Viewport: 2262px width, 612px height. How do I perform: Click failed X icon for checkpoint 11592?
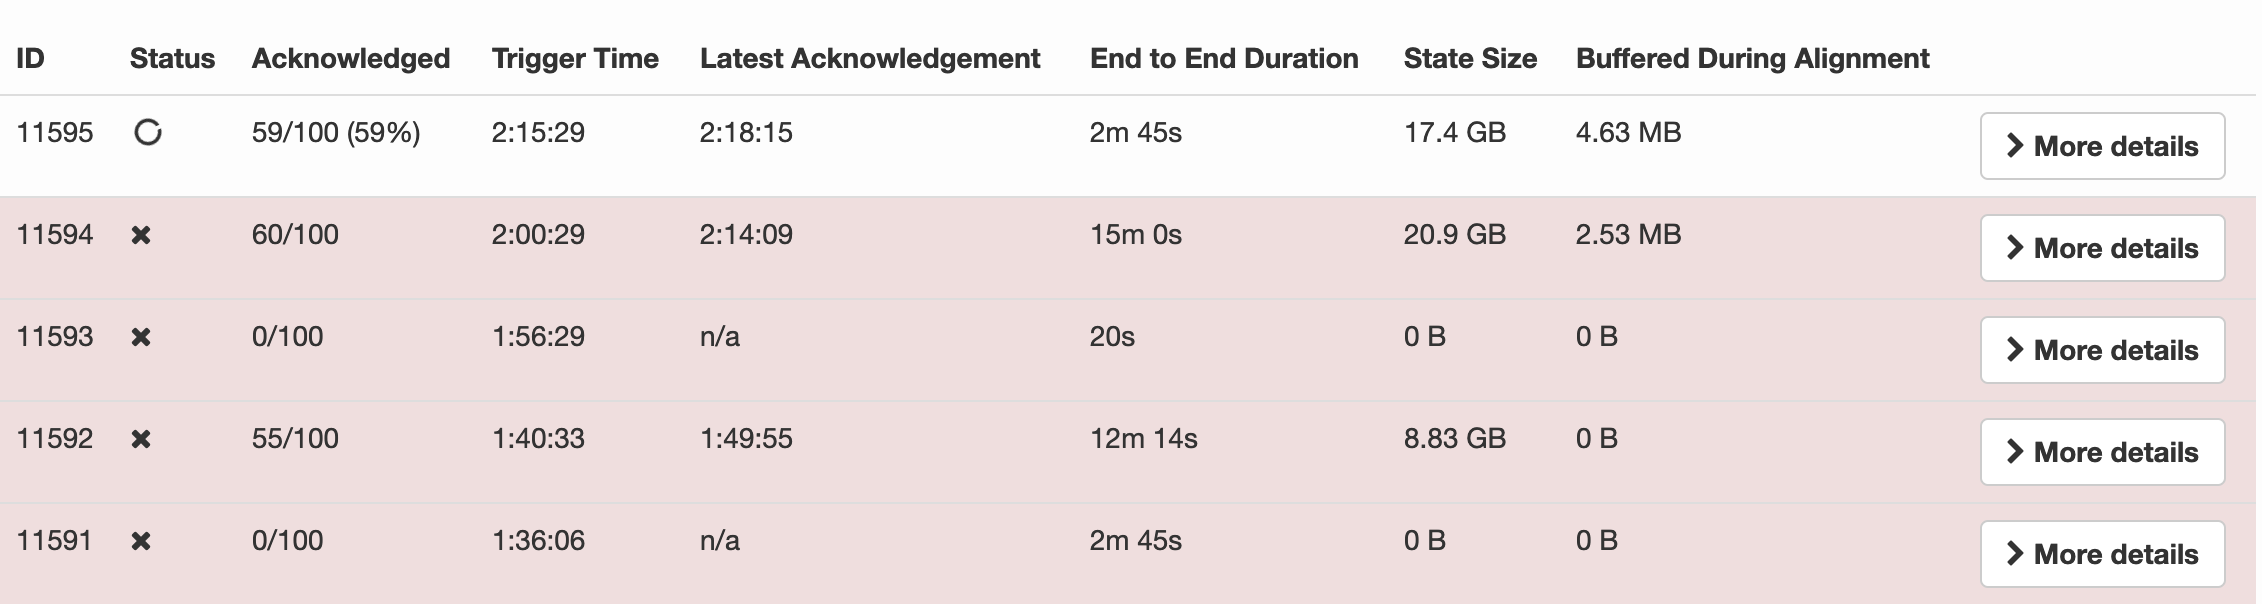141,439
